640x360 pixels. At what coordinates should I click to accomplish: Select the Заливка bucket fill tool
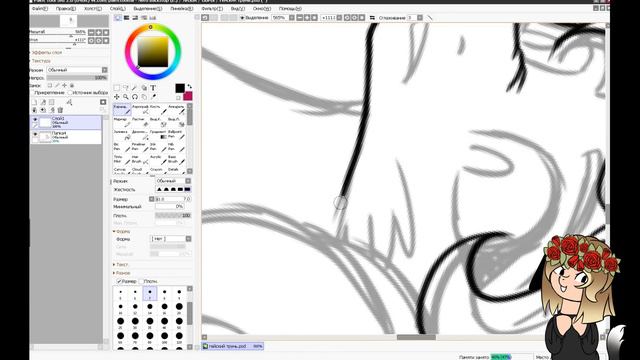(122, 135)
